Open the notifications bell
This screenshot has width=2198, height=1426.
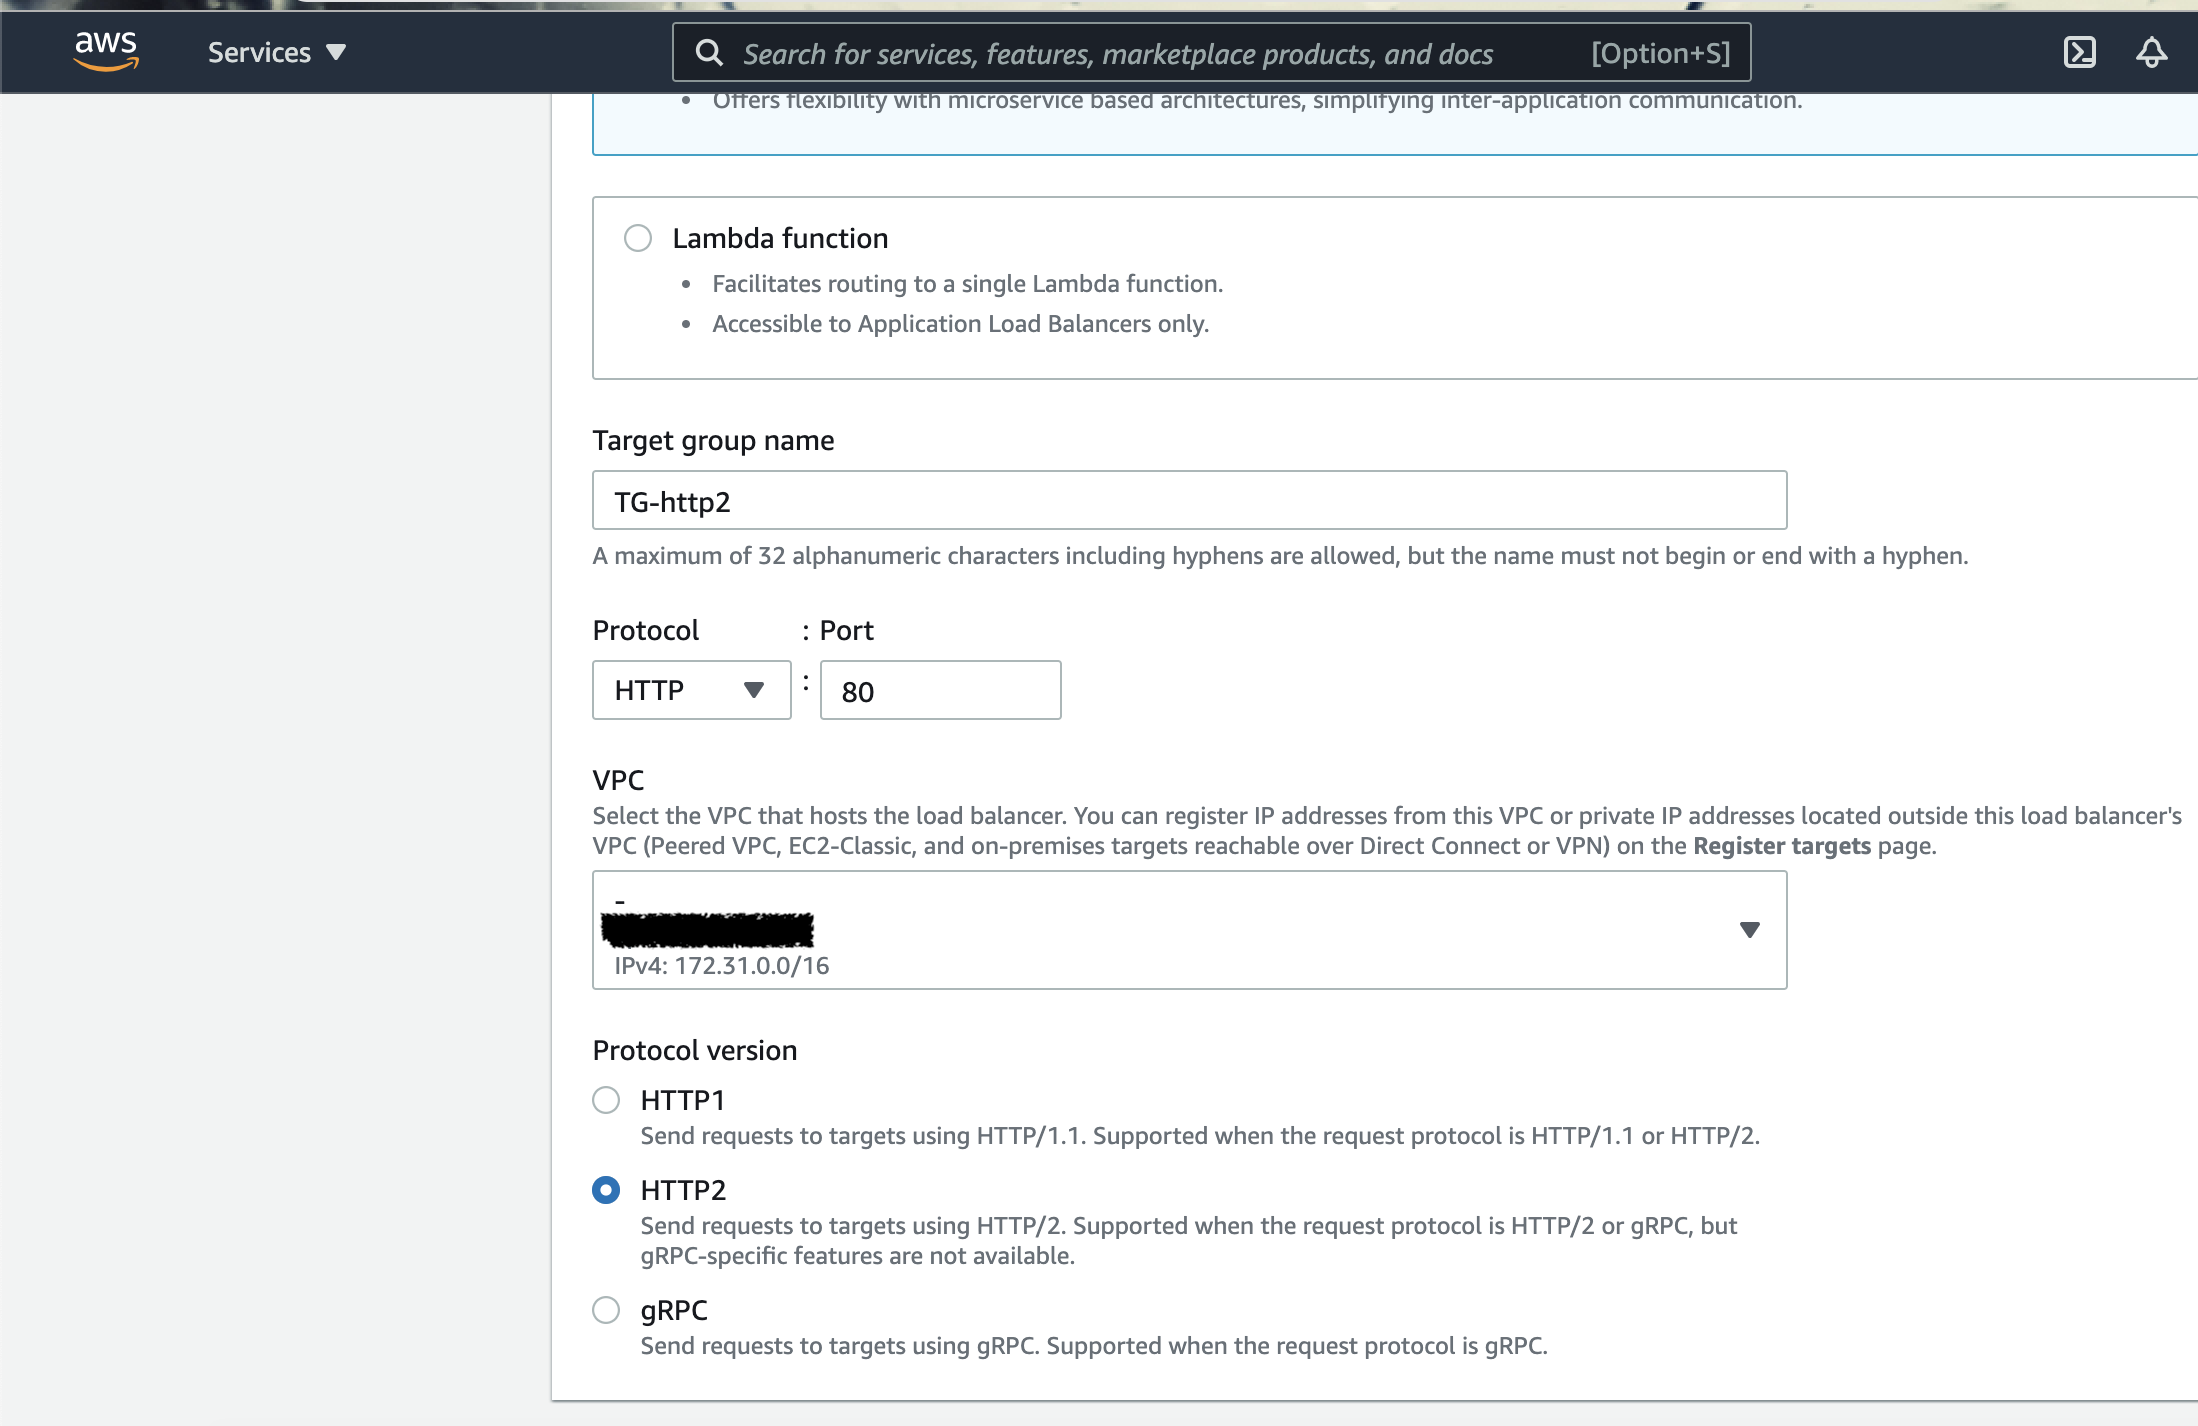(x=2151, y=52)
